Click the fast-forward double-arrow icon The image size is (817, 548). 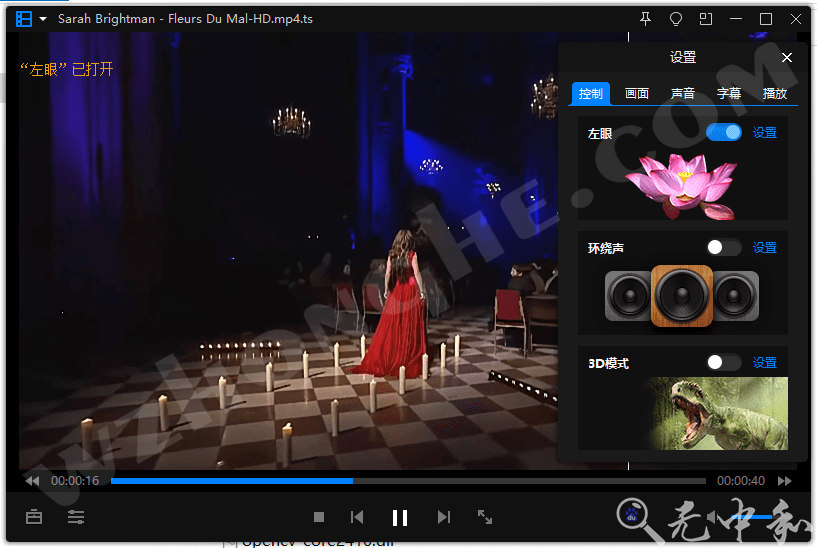coord(785,481)
